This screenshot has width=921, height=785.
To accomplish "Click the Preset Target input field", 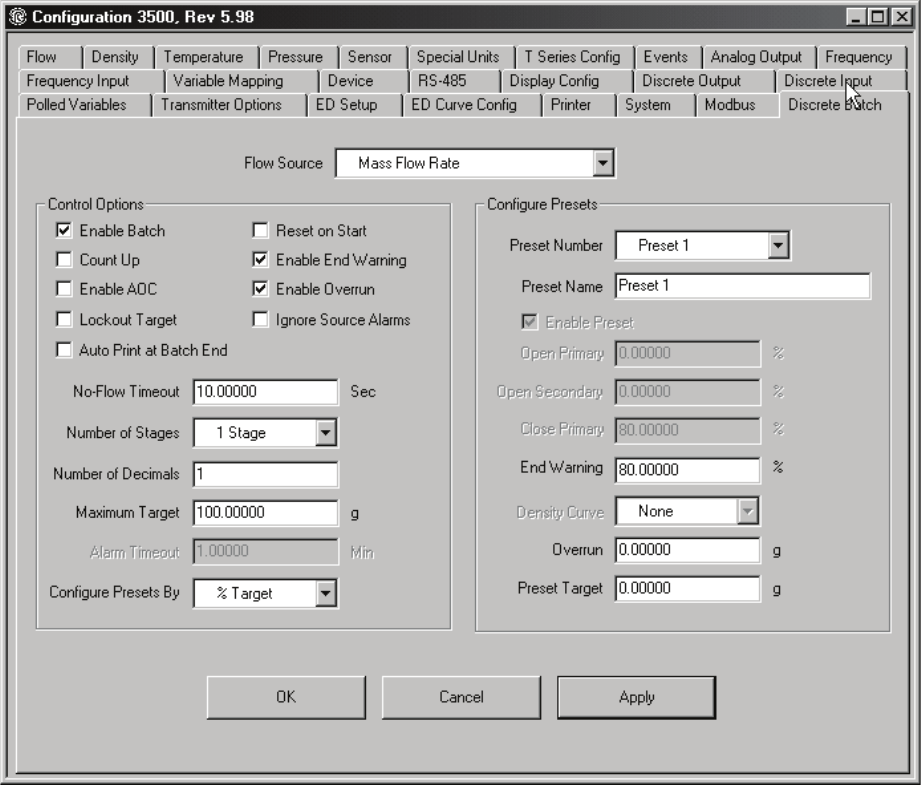I will click(x=687, y=588).
